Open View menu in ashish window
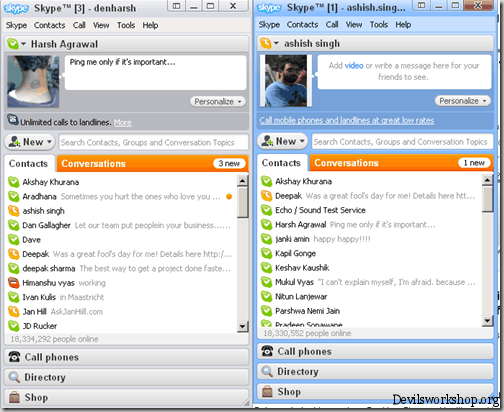Viewport: 504px width, 412px height. click(354, 25)
